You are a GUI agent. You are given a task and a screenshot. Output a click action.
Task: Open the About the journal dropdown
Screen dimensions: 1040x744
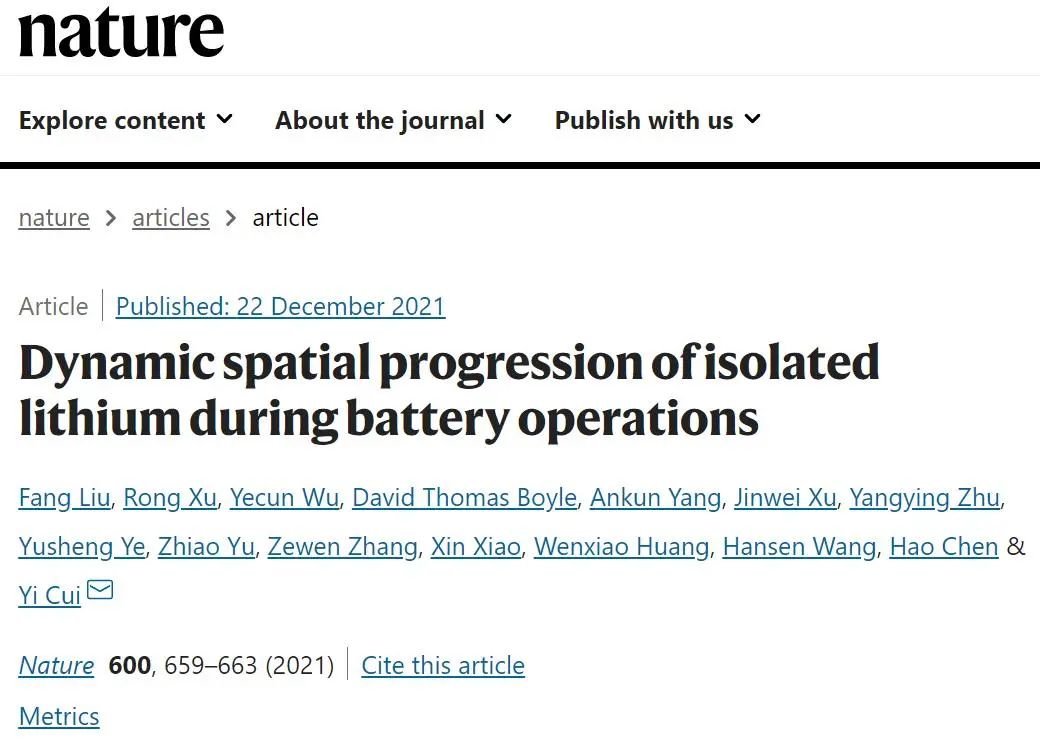click(x=393, y=120)
